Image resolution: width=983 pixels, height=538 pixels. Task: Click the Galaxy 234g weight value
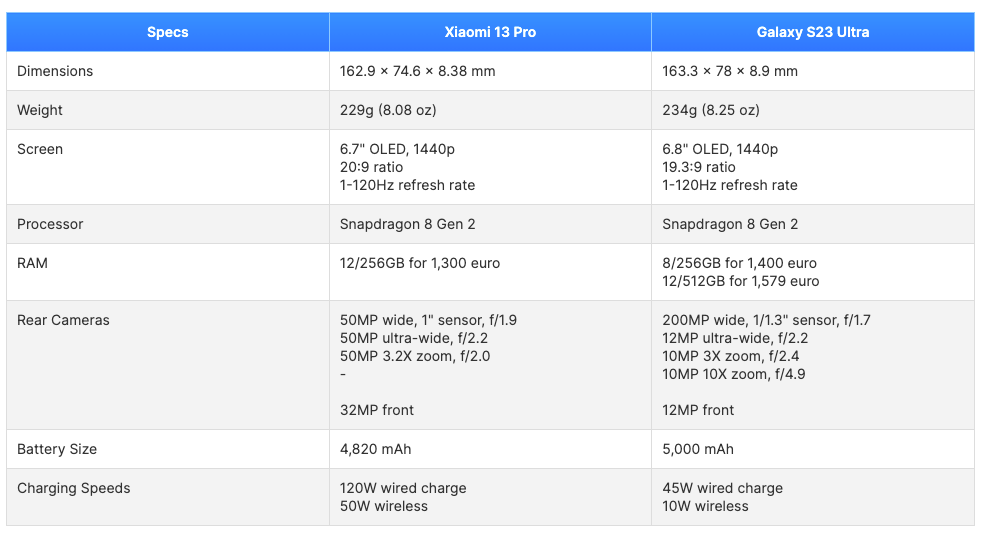(710, 110)
